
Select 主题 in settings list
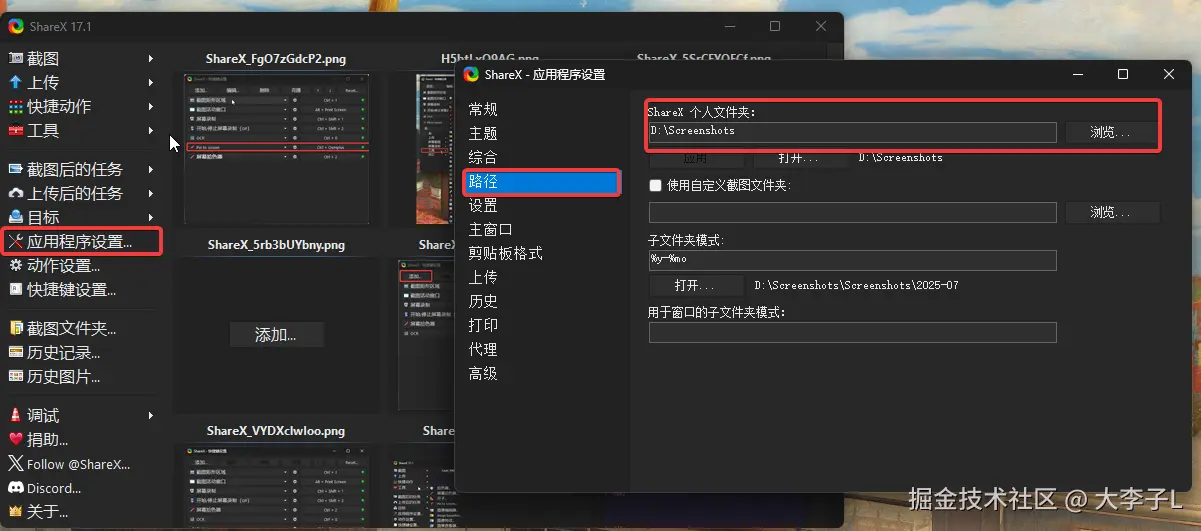pos(483,133)
